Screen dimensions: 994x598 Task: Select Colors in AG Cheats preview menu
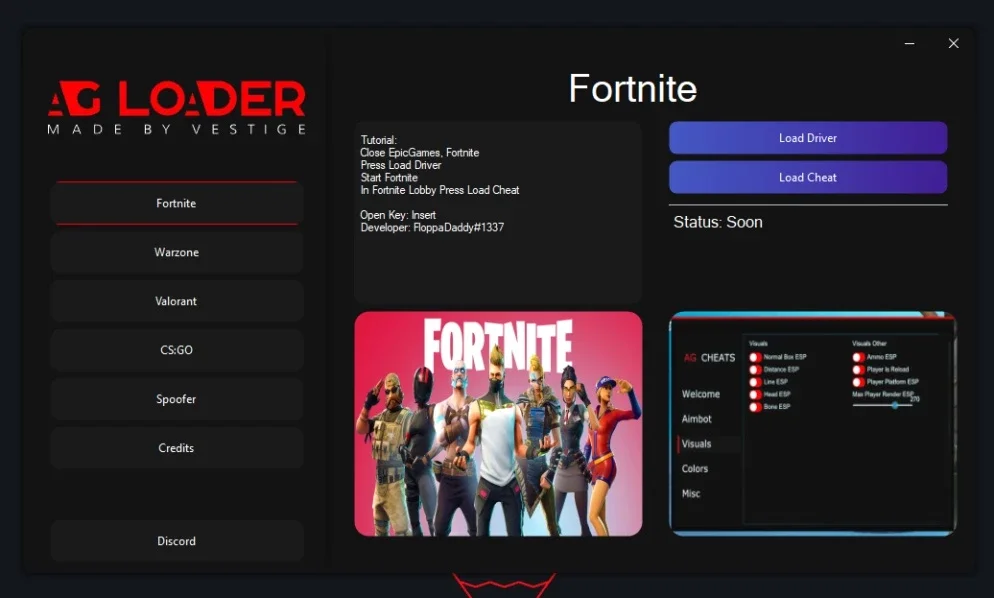694,469
